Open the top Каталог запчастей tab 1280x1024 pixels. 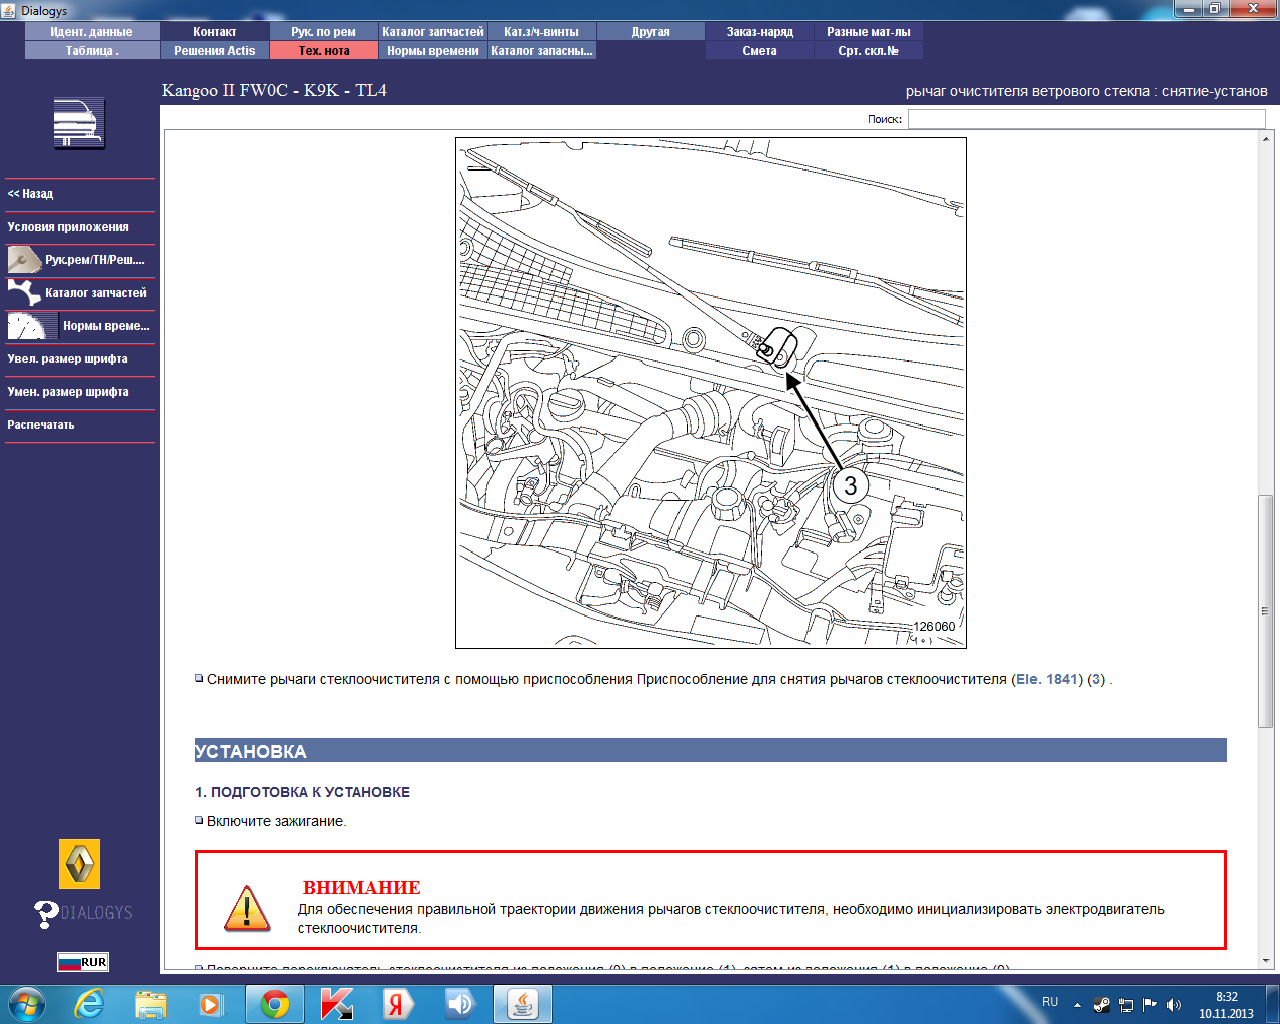[433, 32]
